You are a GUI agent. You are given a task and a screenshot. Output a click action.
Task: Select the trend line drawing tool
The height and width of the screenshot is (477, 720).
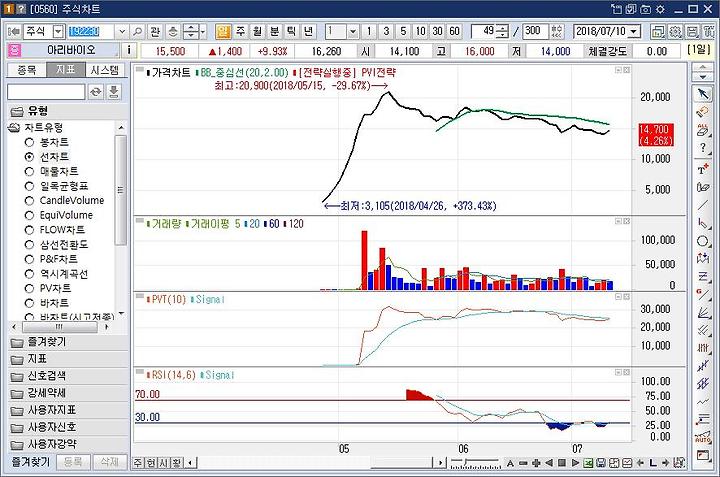tap(702, 205)
